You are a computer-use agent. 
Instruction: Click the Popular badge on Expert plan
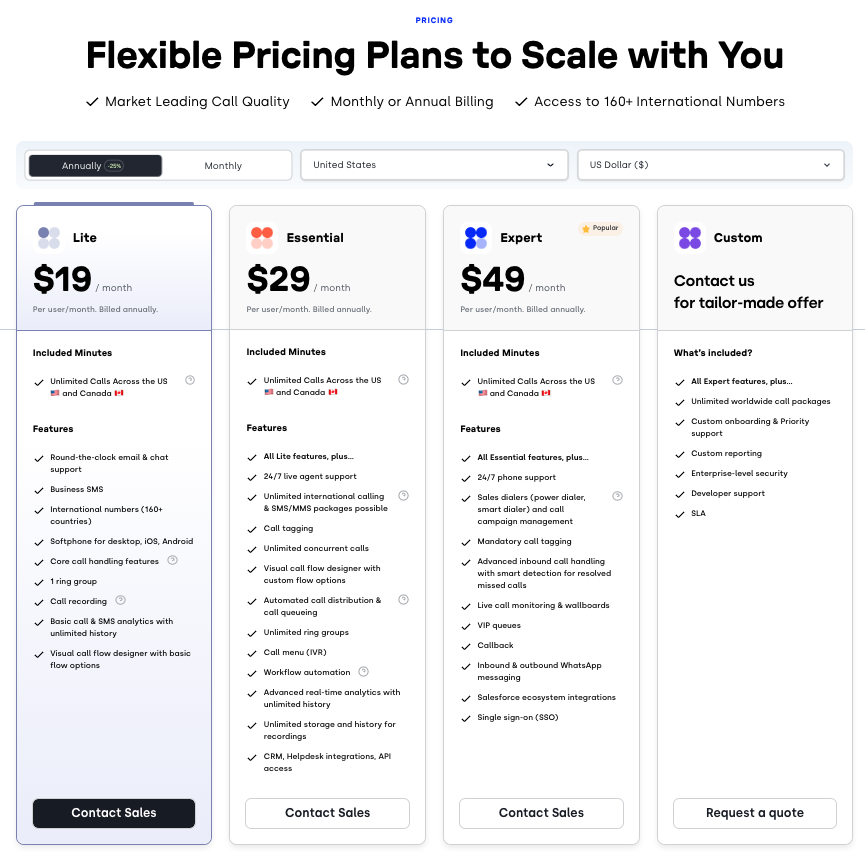pos(600,228)
